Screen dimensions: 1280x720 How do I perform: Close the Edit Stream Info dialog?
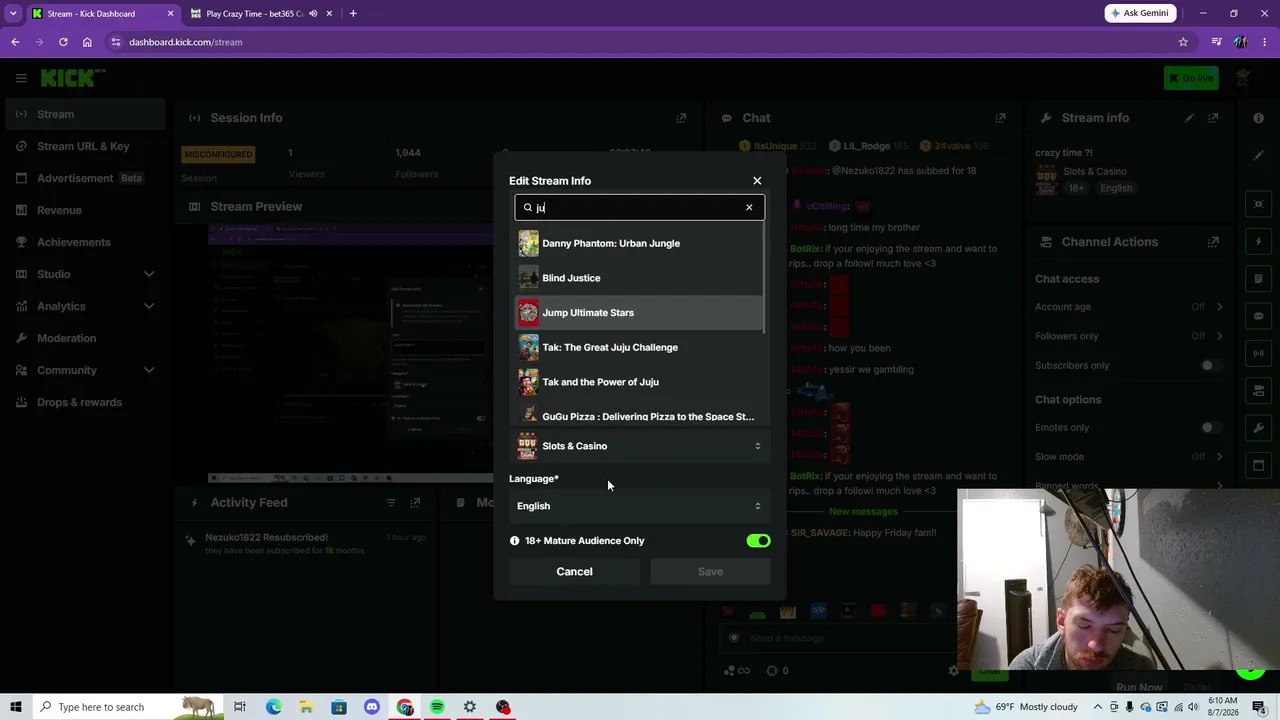tap(757, 181)
